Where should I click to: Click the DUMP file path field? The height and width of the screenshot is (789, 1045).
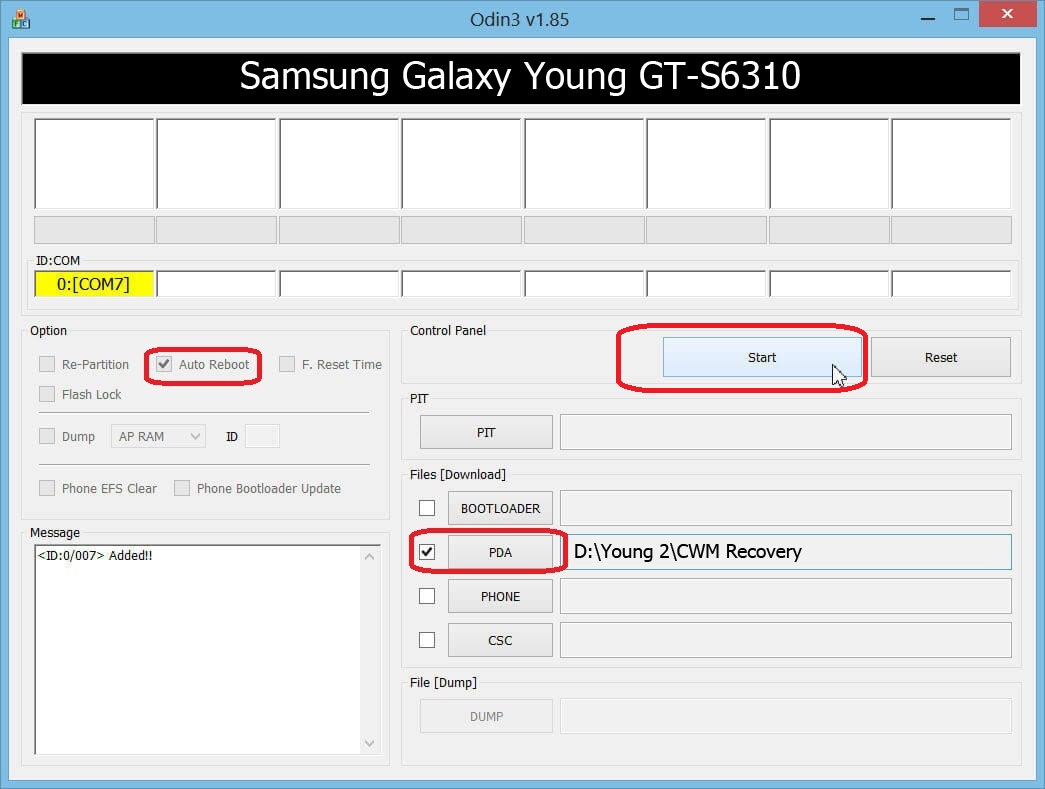pyautogui.click(x=786, y=716)
